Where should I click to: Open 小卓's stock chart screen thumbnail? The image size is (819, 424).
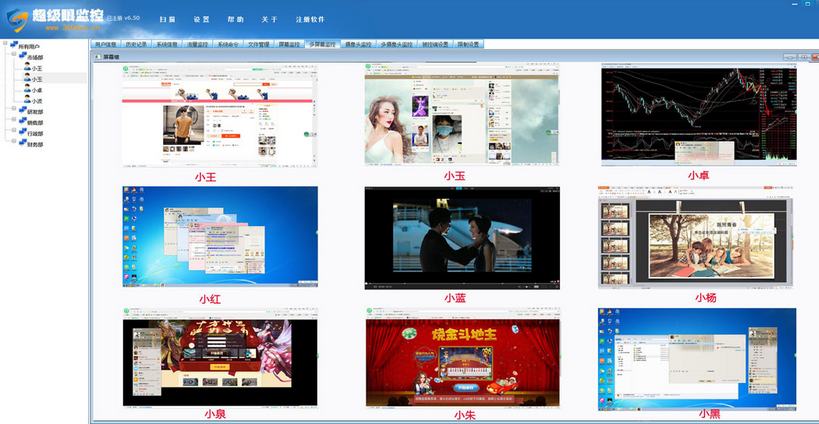[699, 114]
